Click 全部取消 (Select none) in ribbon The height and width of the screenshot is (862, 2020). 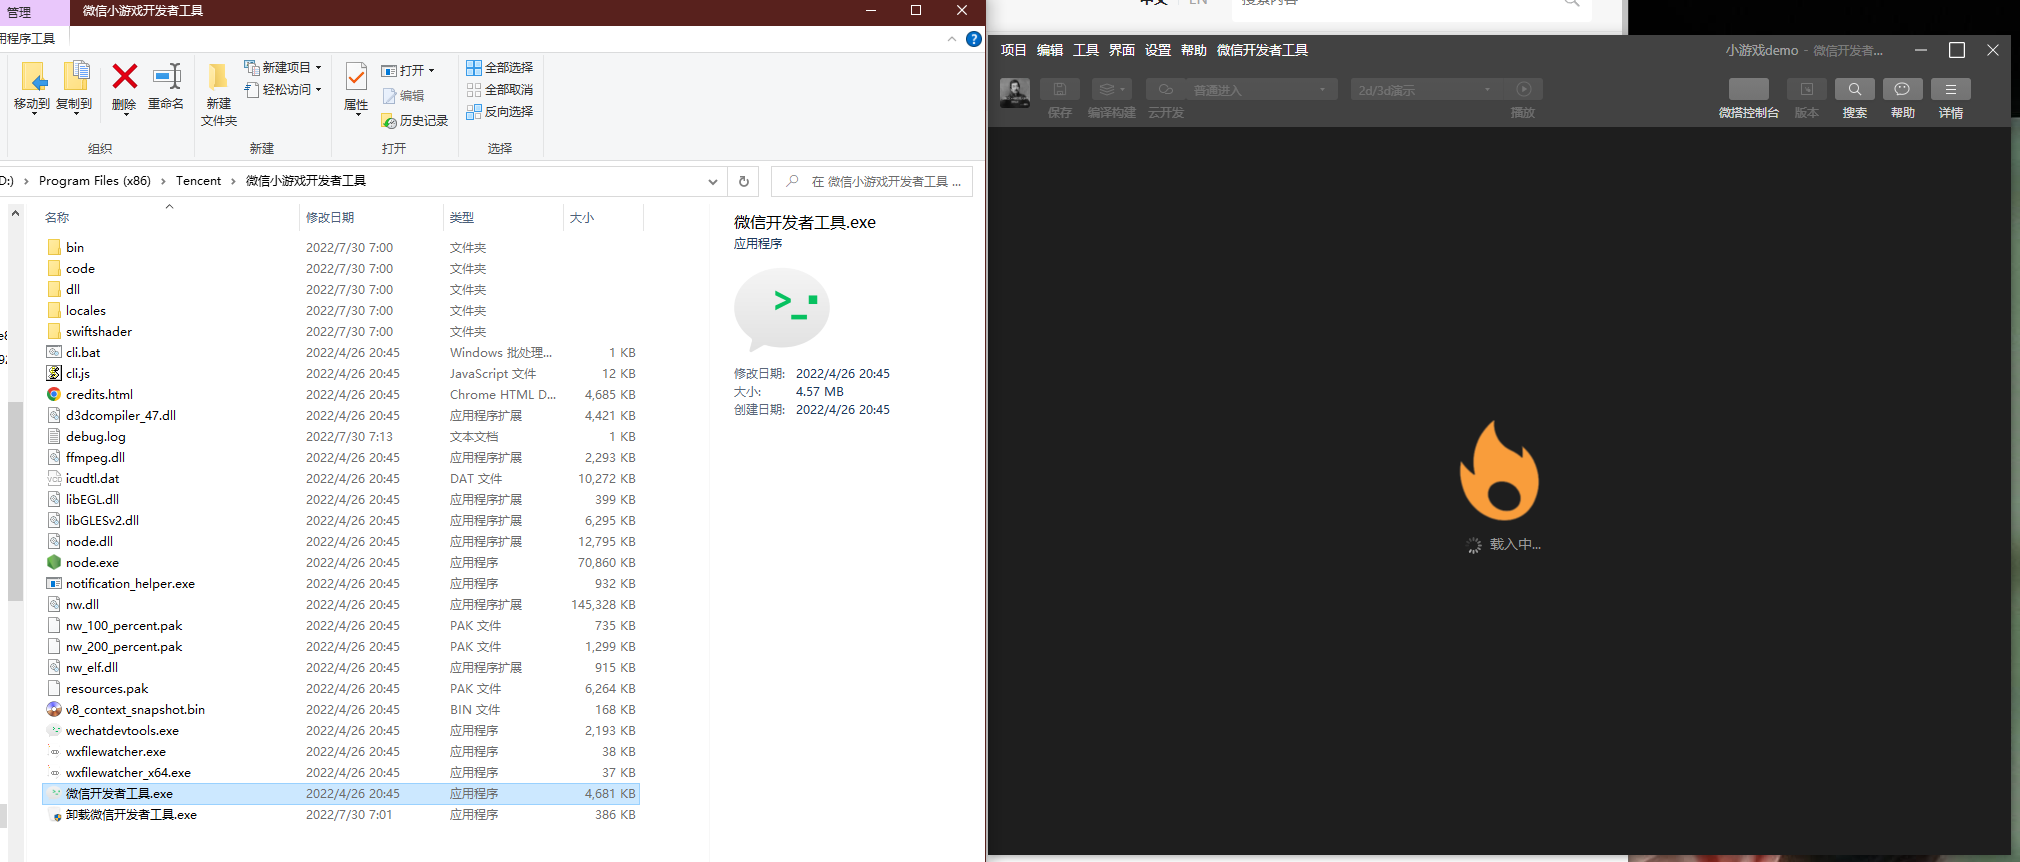499,90
